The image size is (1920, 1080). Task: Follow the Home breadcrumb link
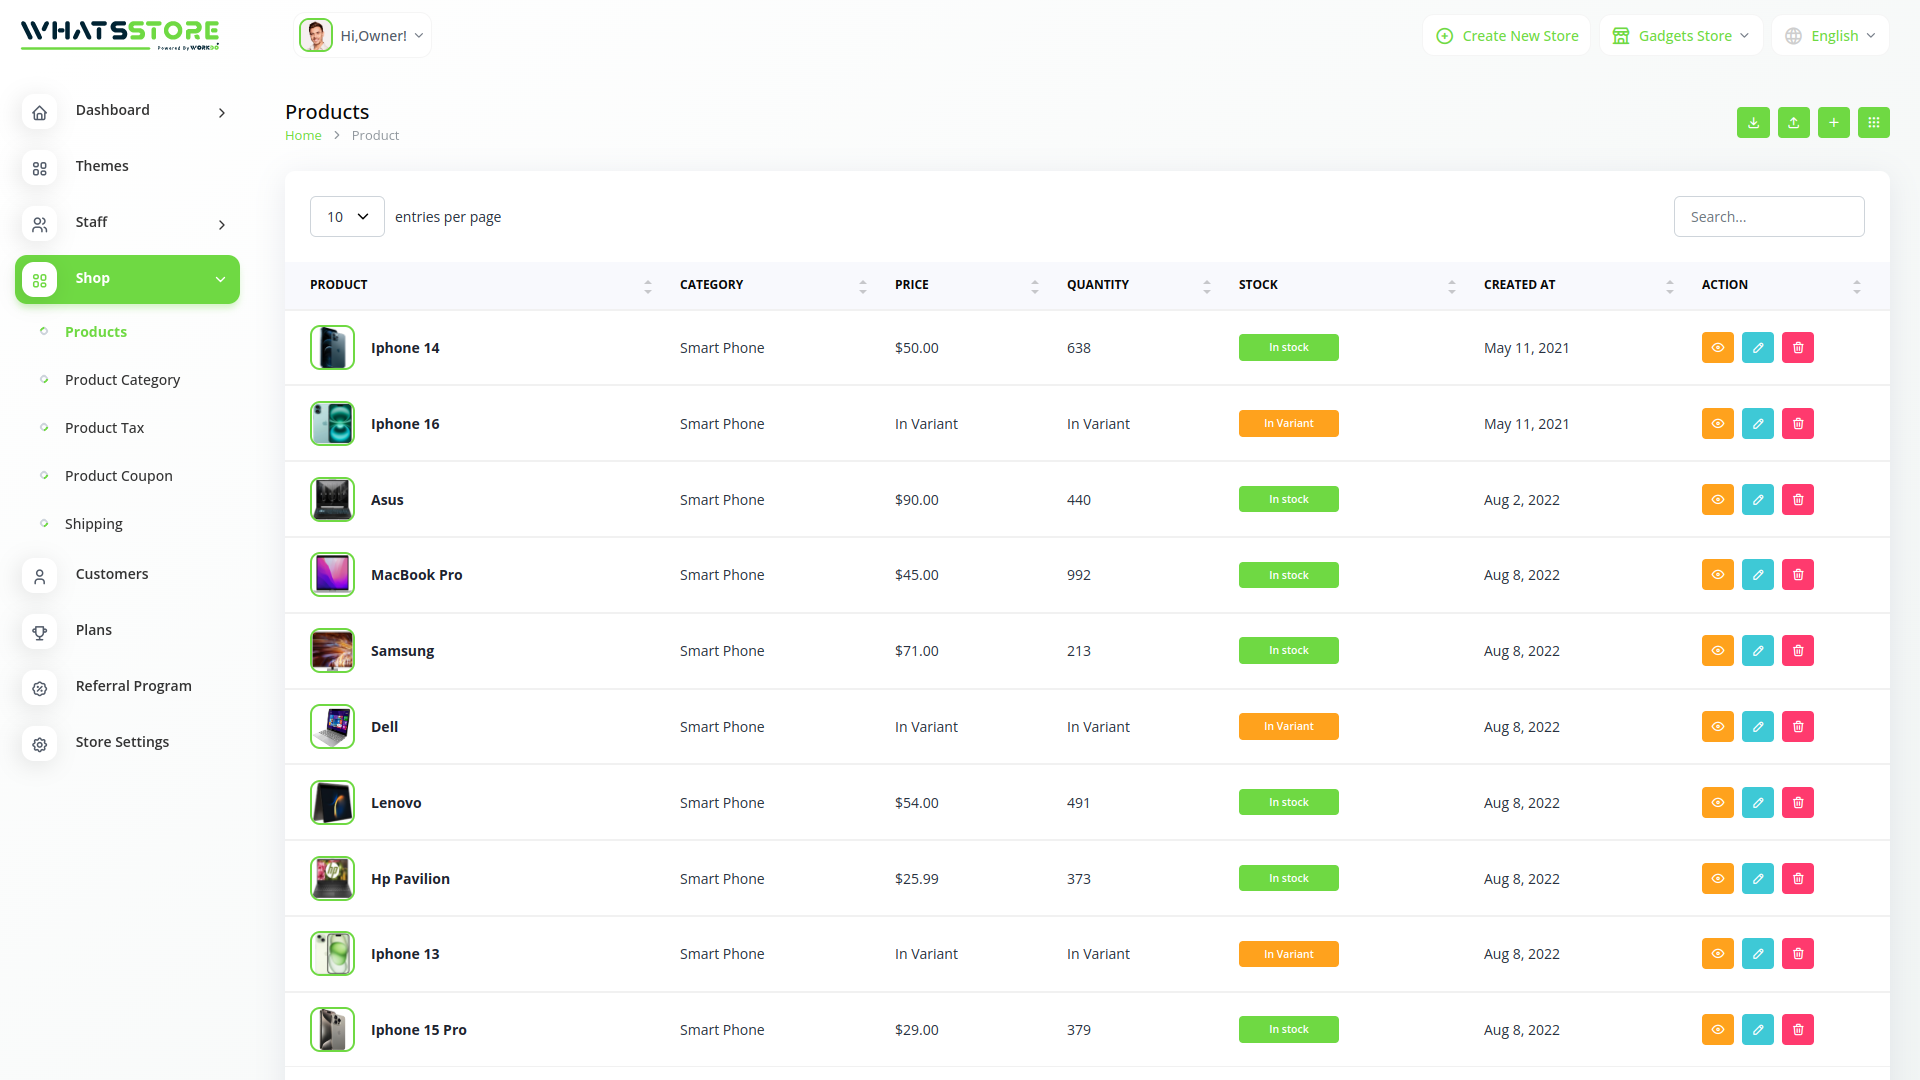point(303,135)
